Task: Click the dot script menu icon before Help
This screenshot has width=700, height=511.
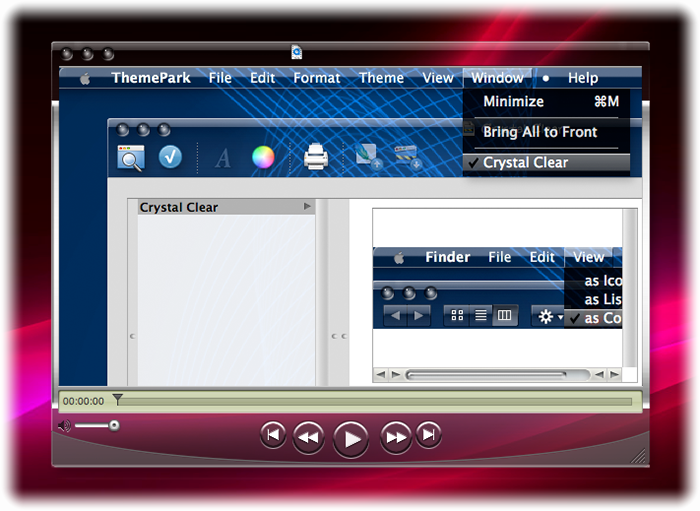Action: pyautogui.click(x=546, y=79)
